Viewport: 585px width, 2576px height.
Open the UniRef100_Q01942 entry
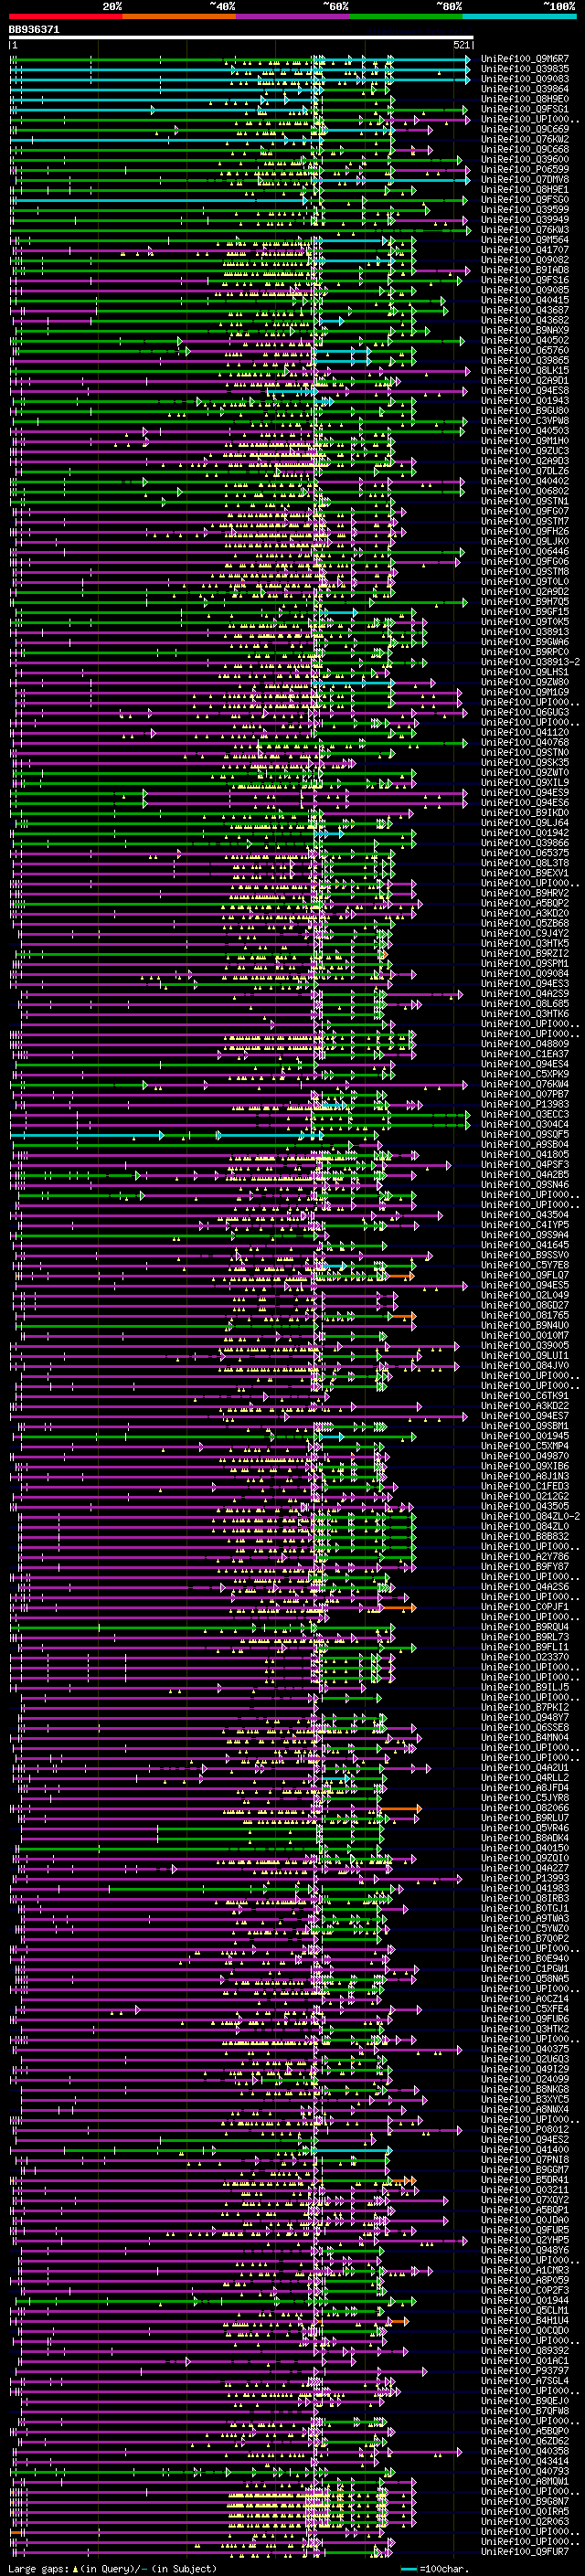525,833
